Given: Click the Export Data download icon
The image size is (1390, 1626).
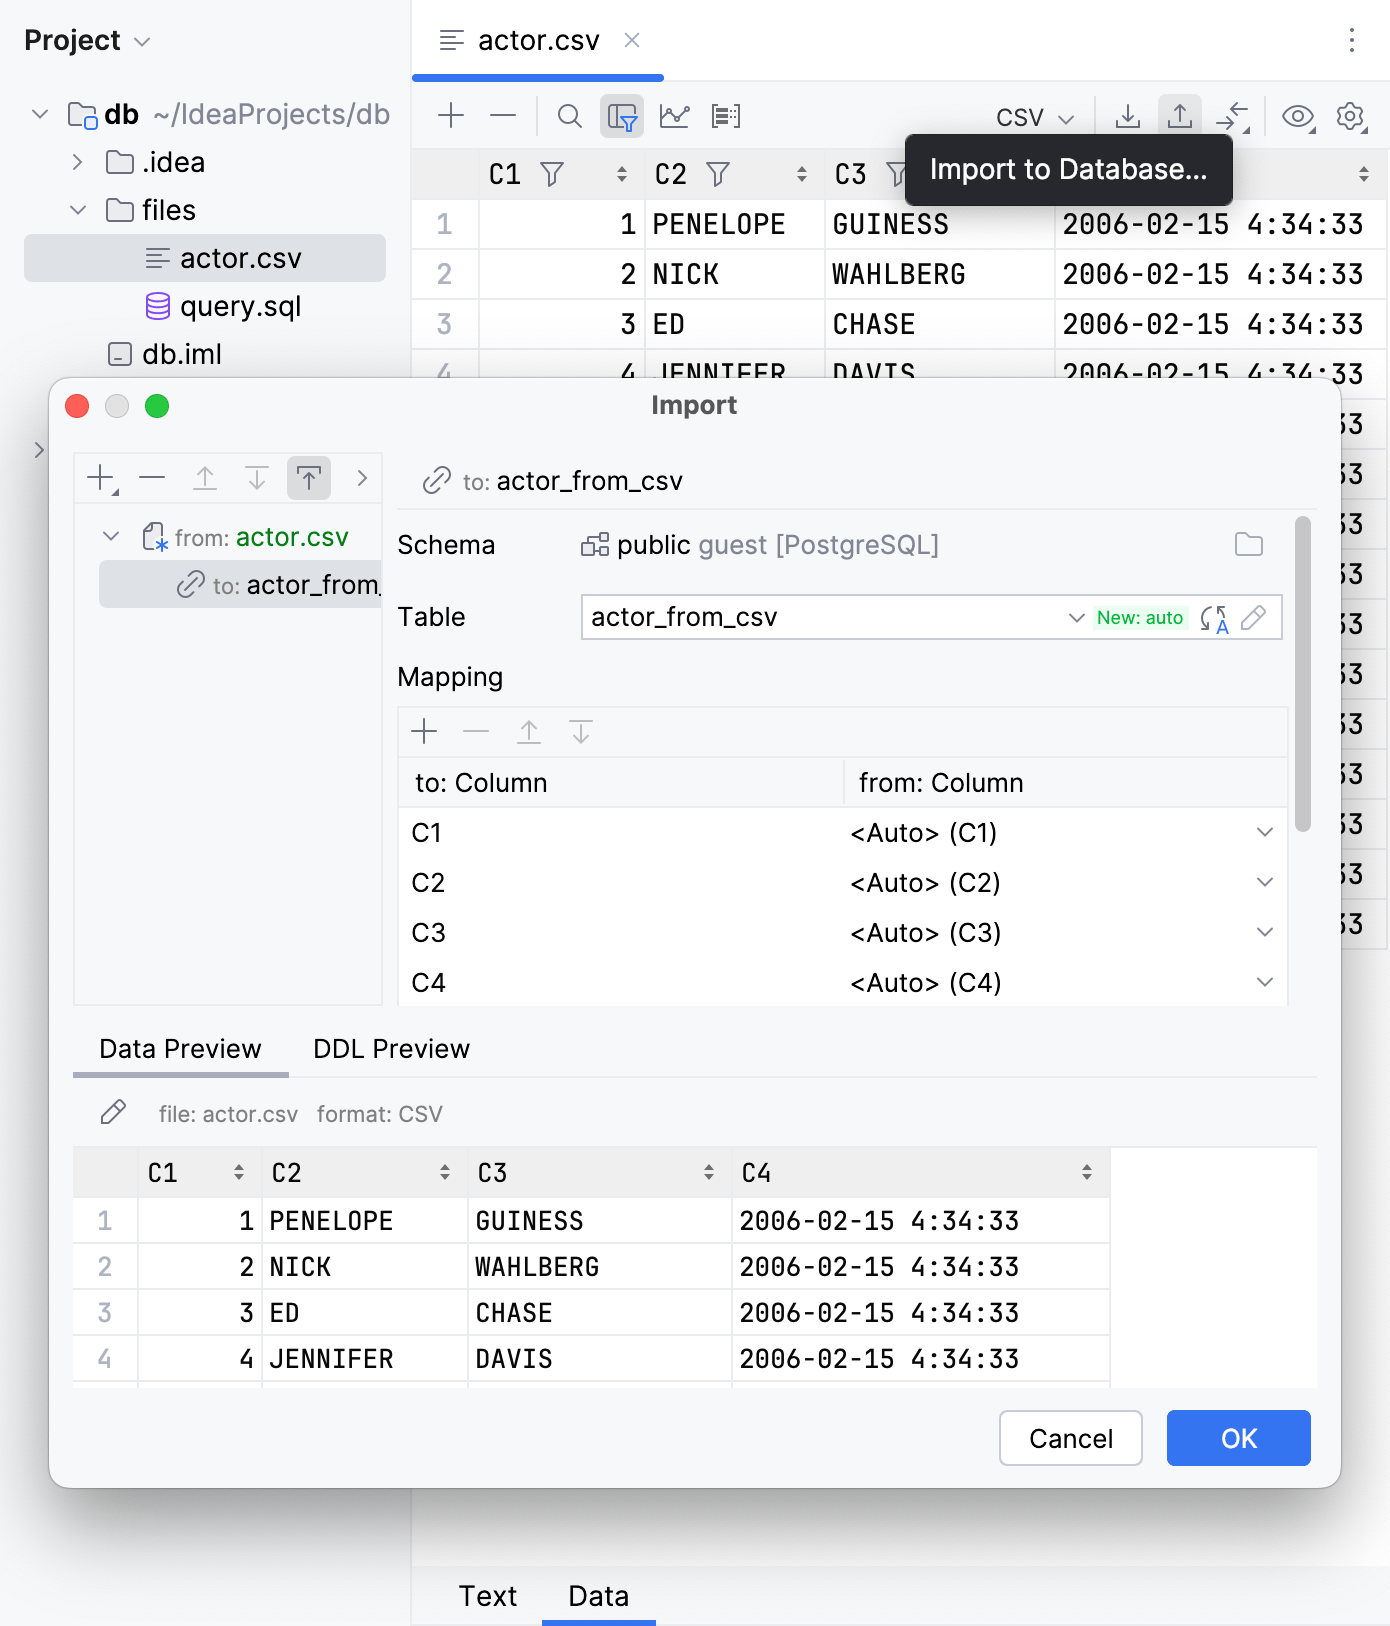Looking at the screenshot, I should coord(1127,116).
